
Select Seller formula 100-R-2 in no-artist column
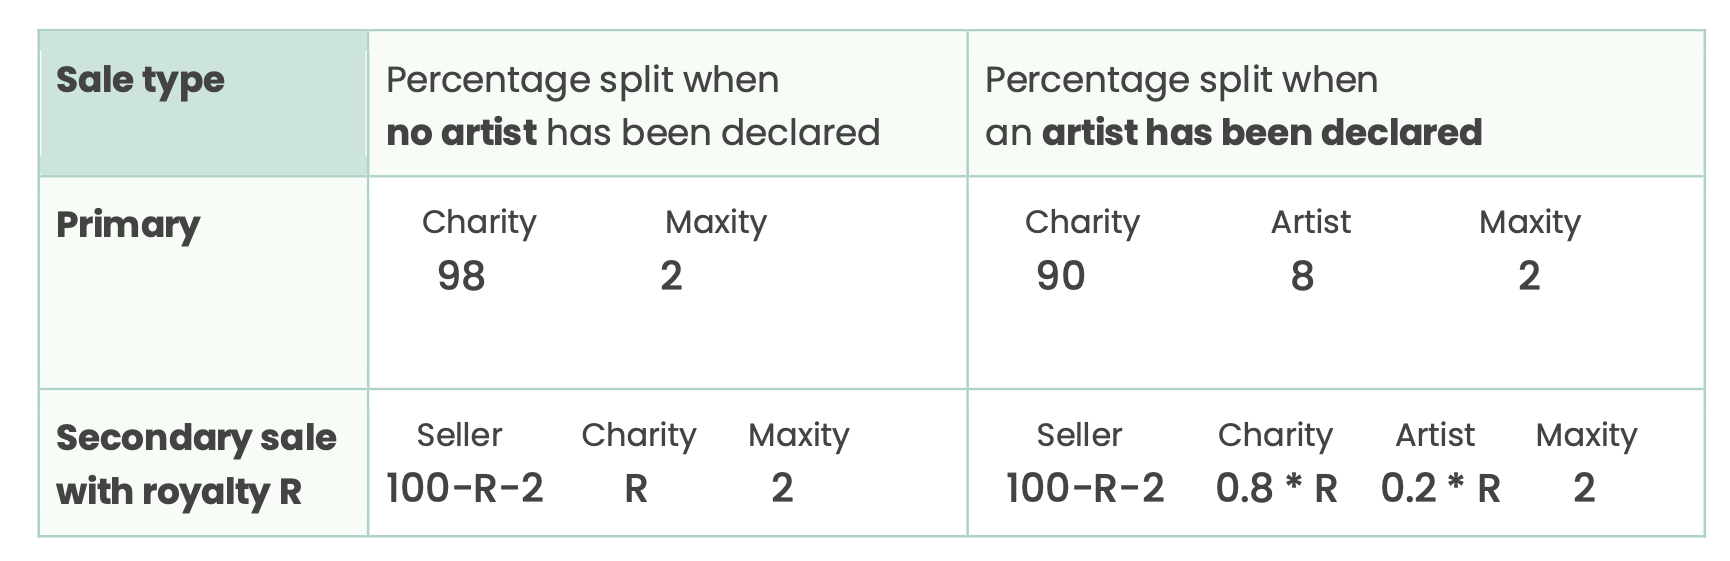pyautogui.click(x=465, y=488)
